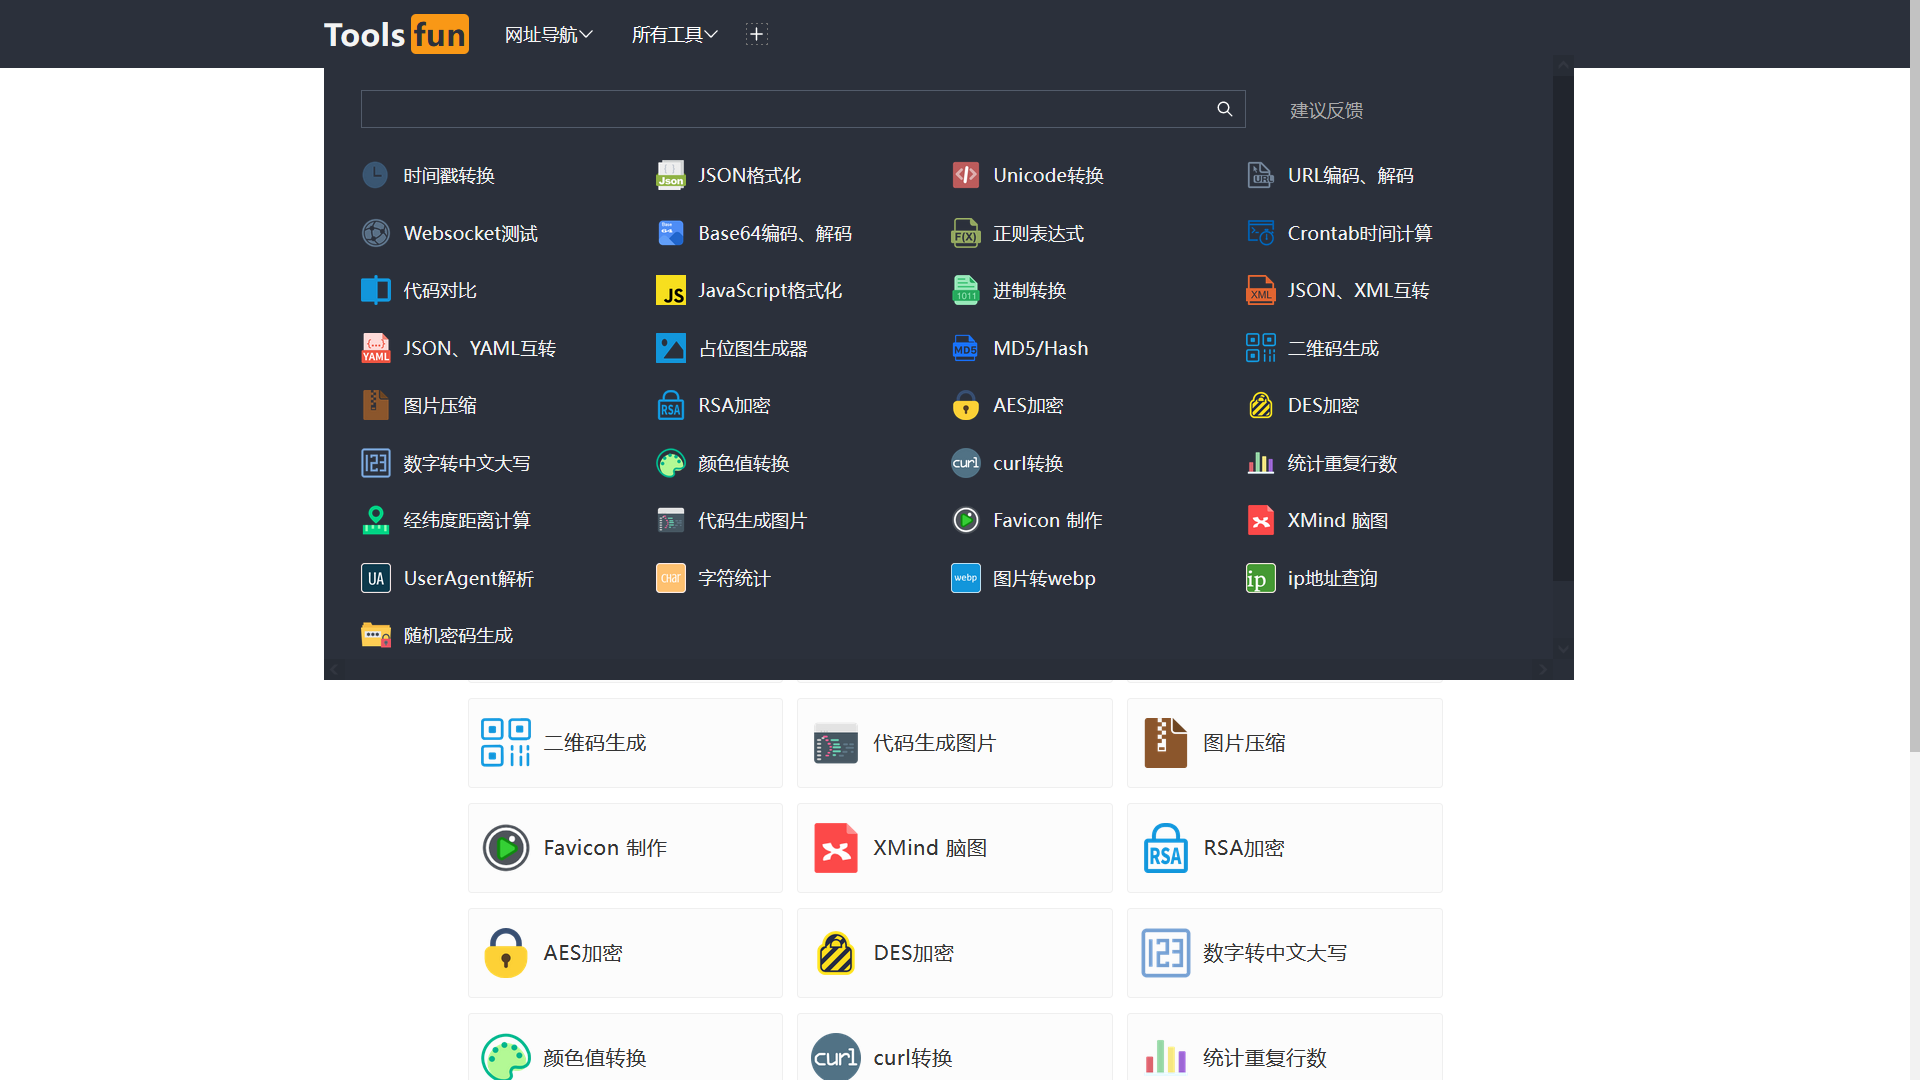Image resolution: width=1920 pixels, height=1080 pixels.
Task: Click the ip地址查询 green icon
Action: tap(1260, 578)
